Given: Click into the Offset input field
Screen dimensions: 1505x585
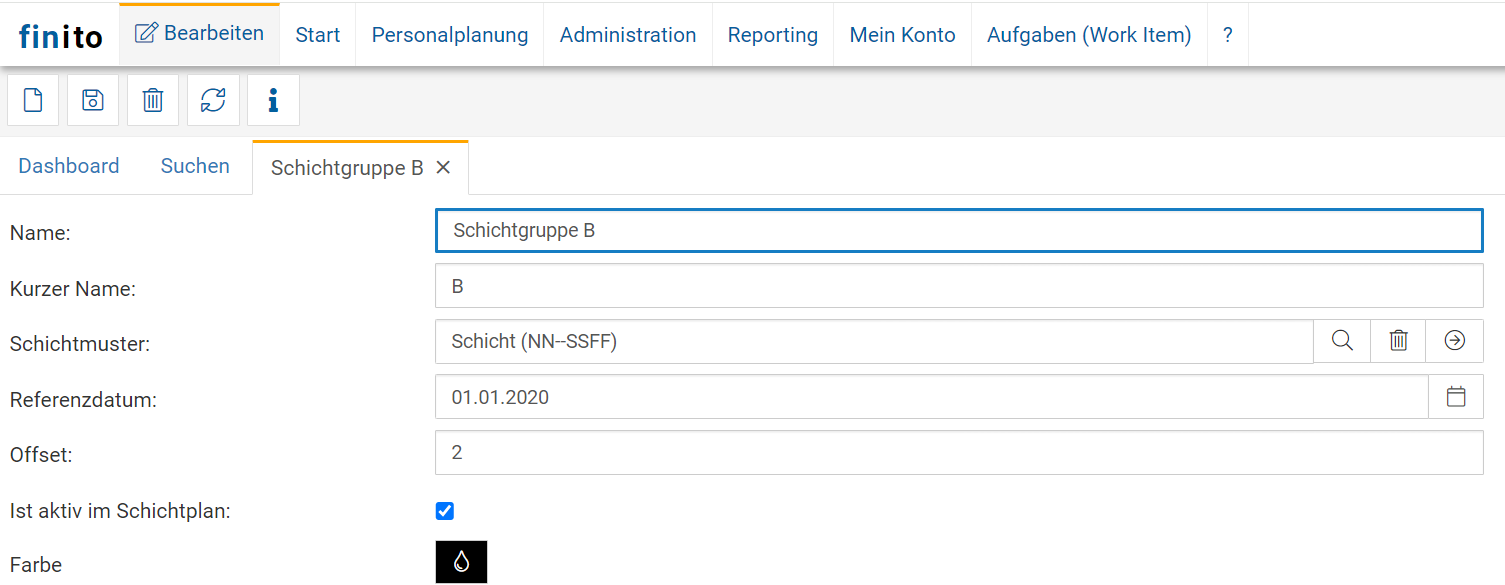Looking at the screenshot, I should [958, 453].
